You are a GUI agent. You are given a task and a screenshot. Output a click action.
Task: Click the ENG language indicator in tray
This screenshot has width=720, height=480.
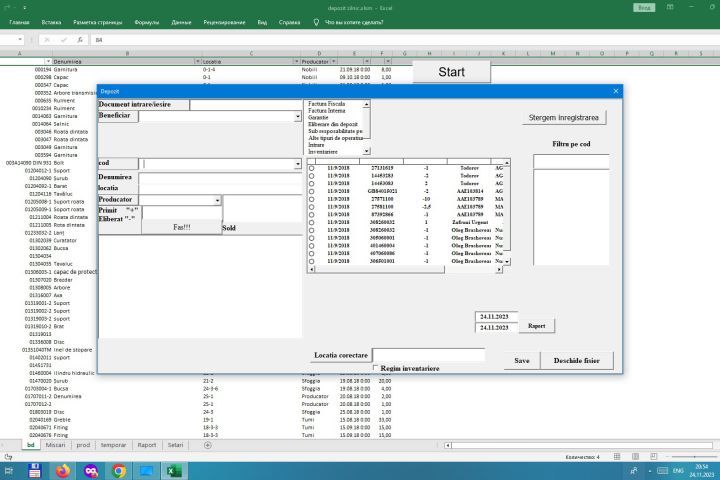(x=678, y=471)
